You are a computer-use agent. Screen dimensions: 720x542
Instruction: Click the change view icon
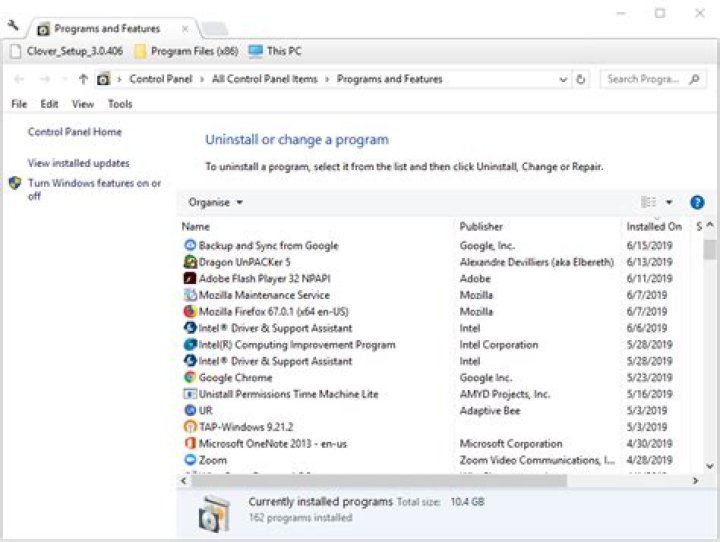pos(648,202)
